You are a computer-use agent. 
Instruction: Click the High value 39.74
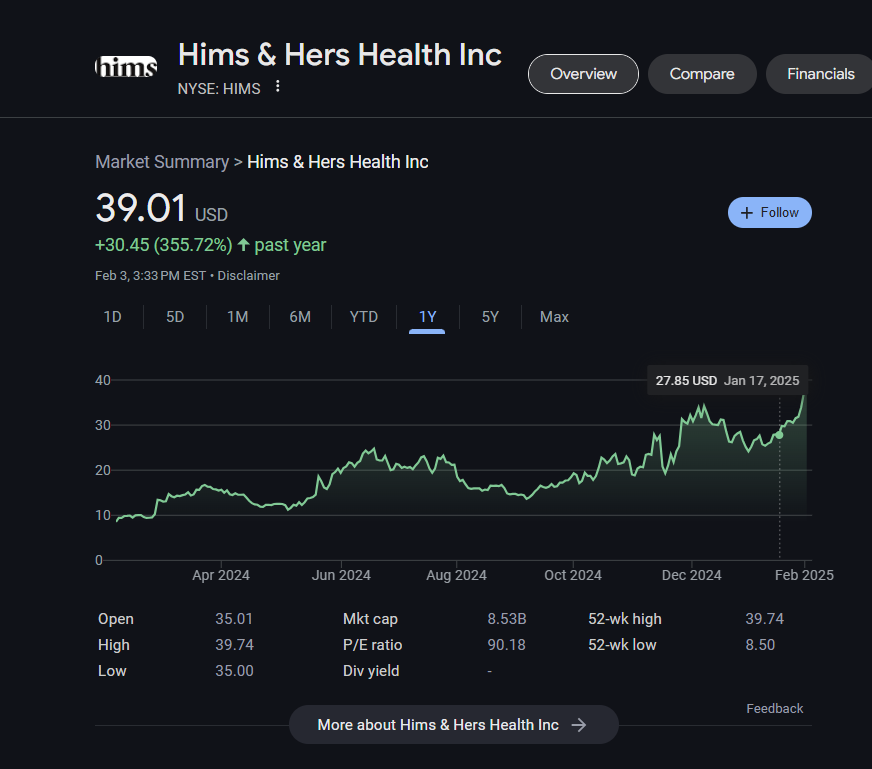(x=234, y=645)
